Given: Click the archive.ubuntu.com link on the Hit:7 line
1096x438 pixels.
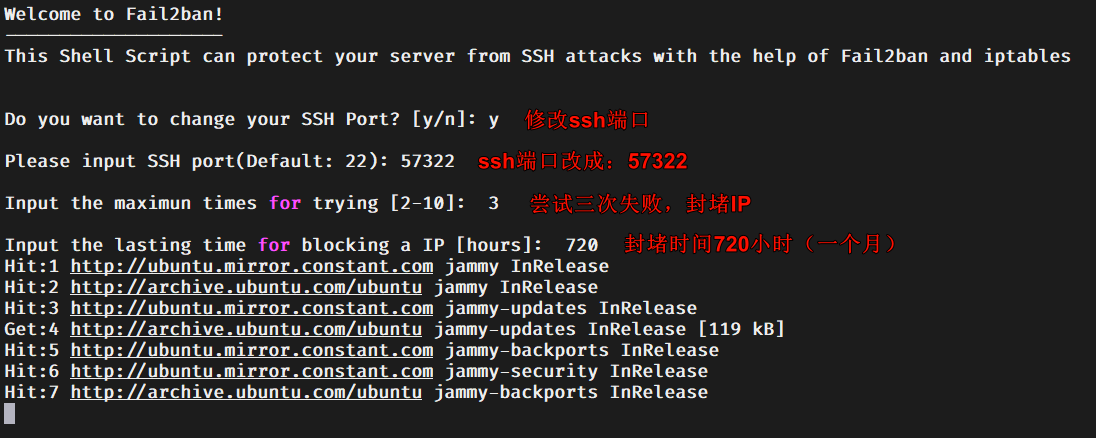Looking at the screenshot, I should pyautogui.click(x=246, y=392).
